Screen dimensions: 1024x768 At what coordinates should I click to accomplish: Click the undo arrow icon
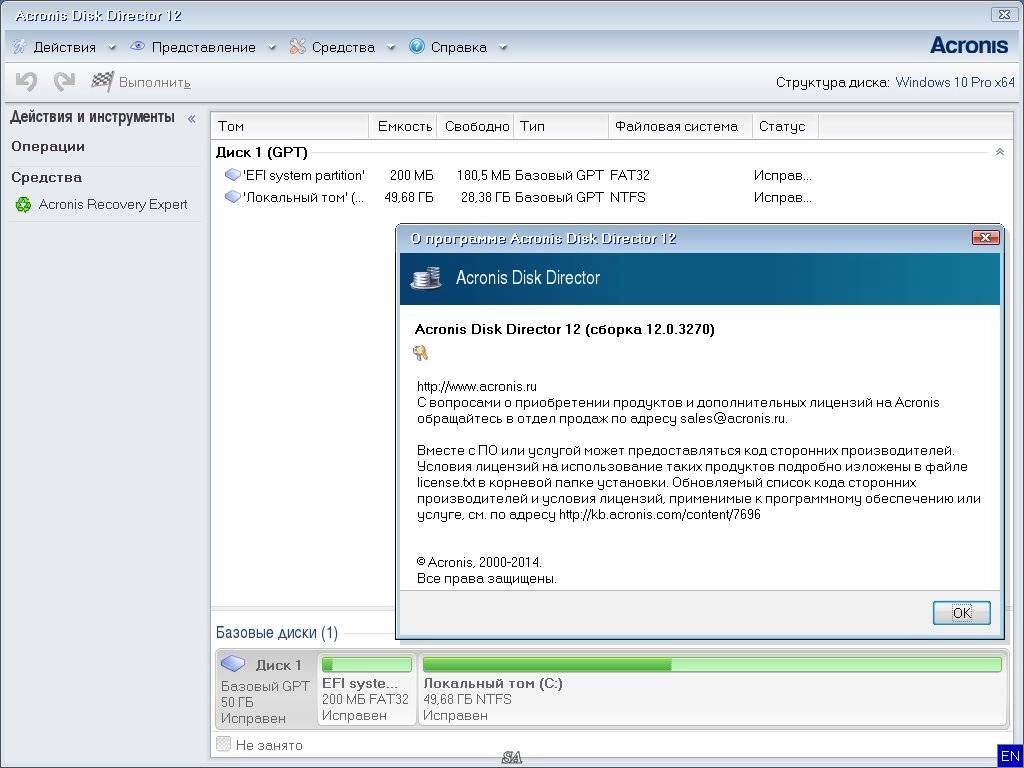pos(26,82)
